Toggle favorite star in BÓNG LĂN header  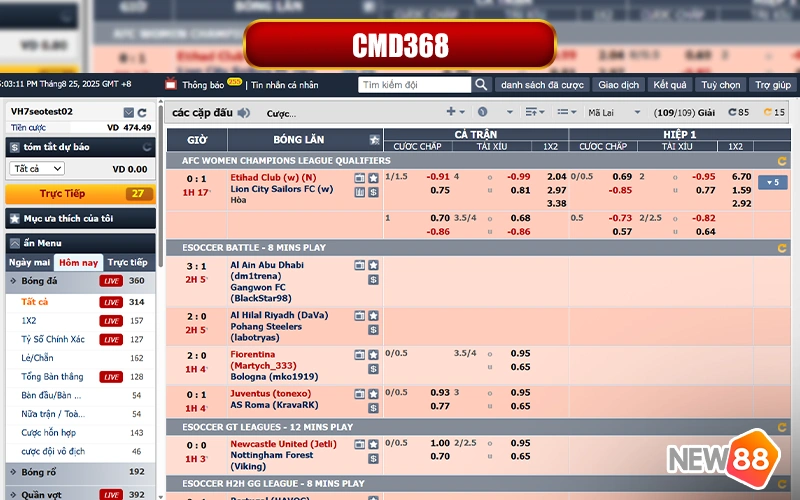pyautogui.click(x=374, y=140)
